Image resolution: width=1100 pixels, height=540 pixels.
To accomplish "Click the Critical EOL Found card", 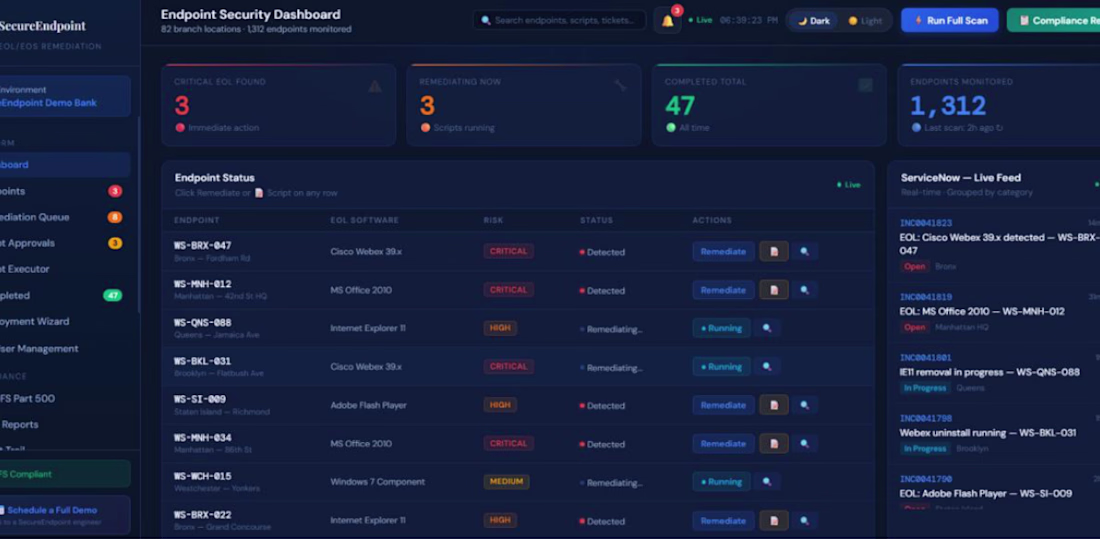I will 279,105.
